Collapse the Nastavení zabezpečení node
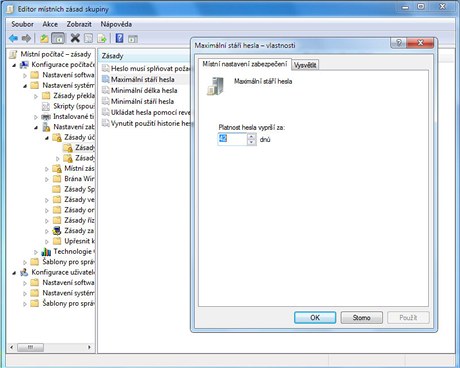Viewport: 460px width, 368px height. 36,127
